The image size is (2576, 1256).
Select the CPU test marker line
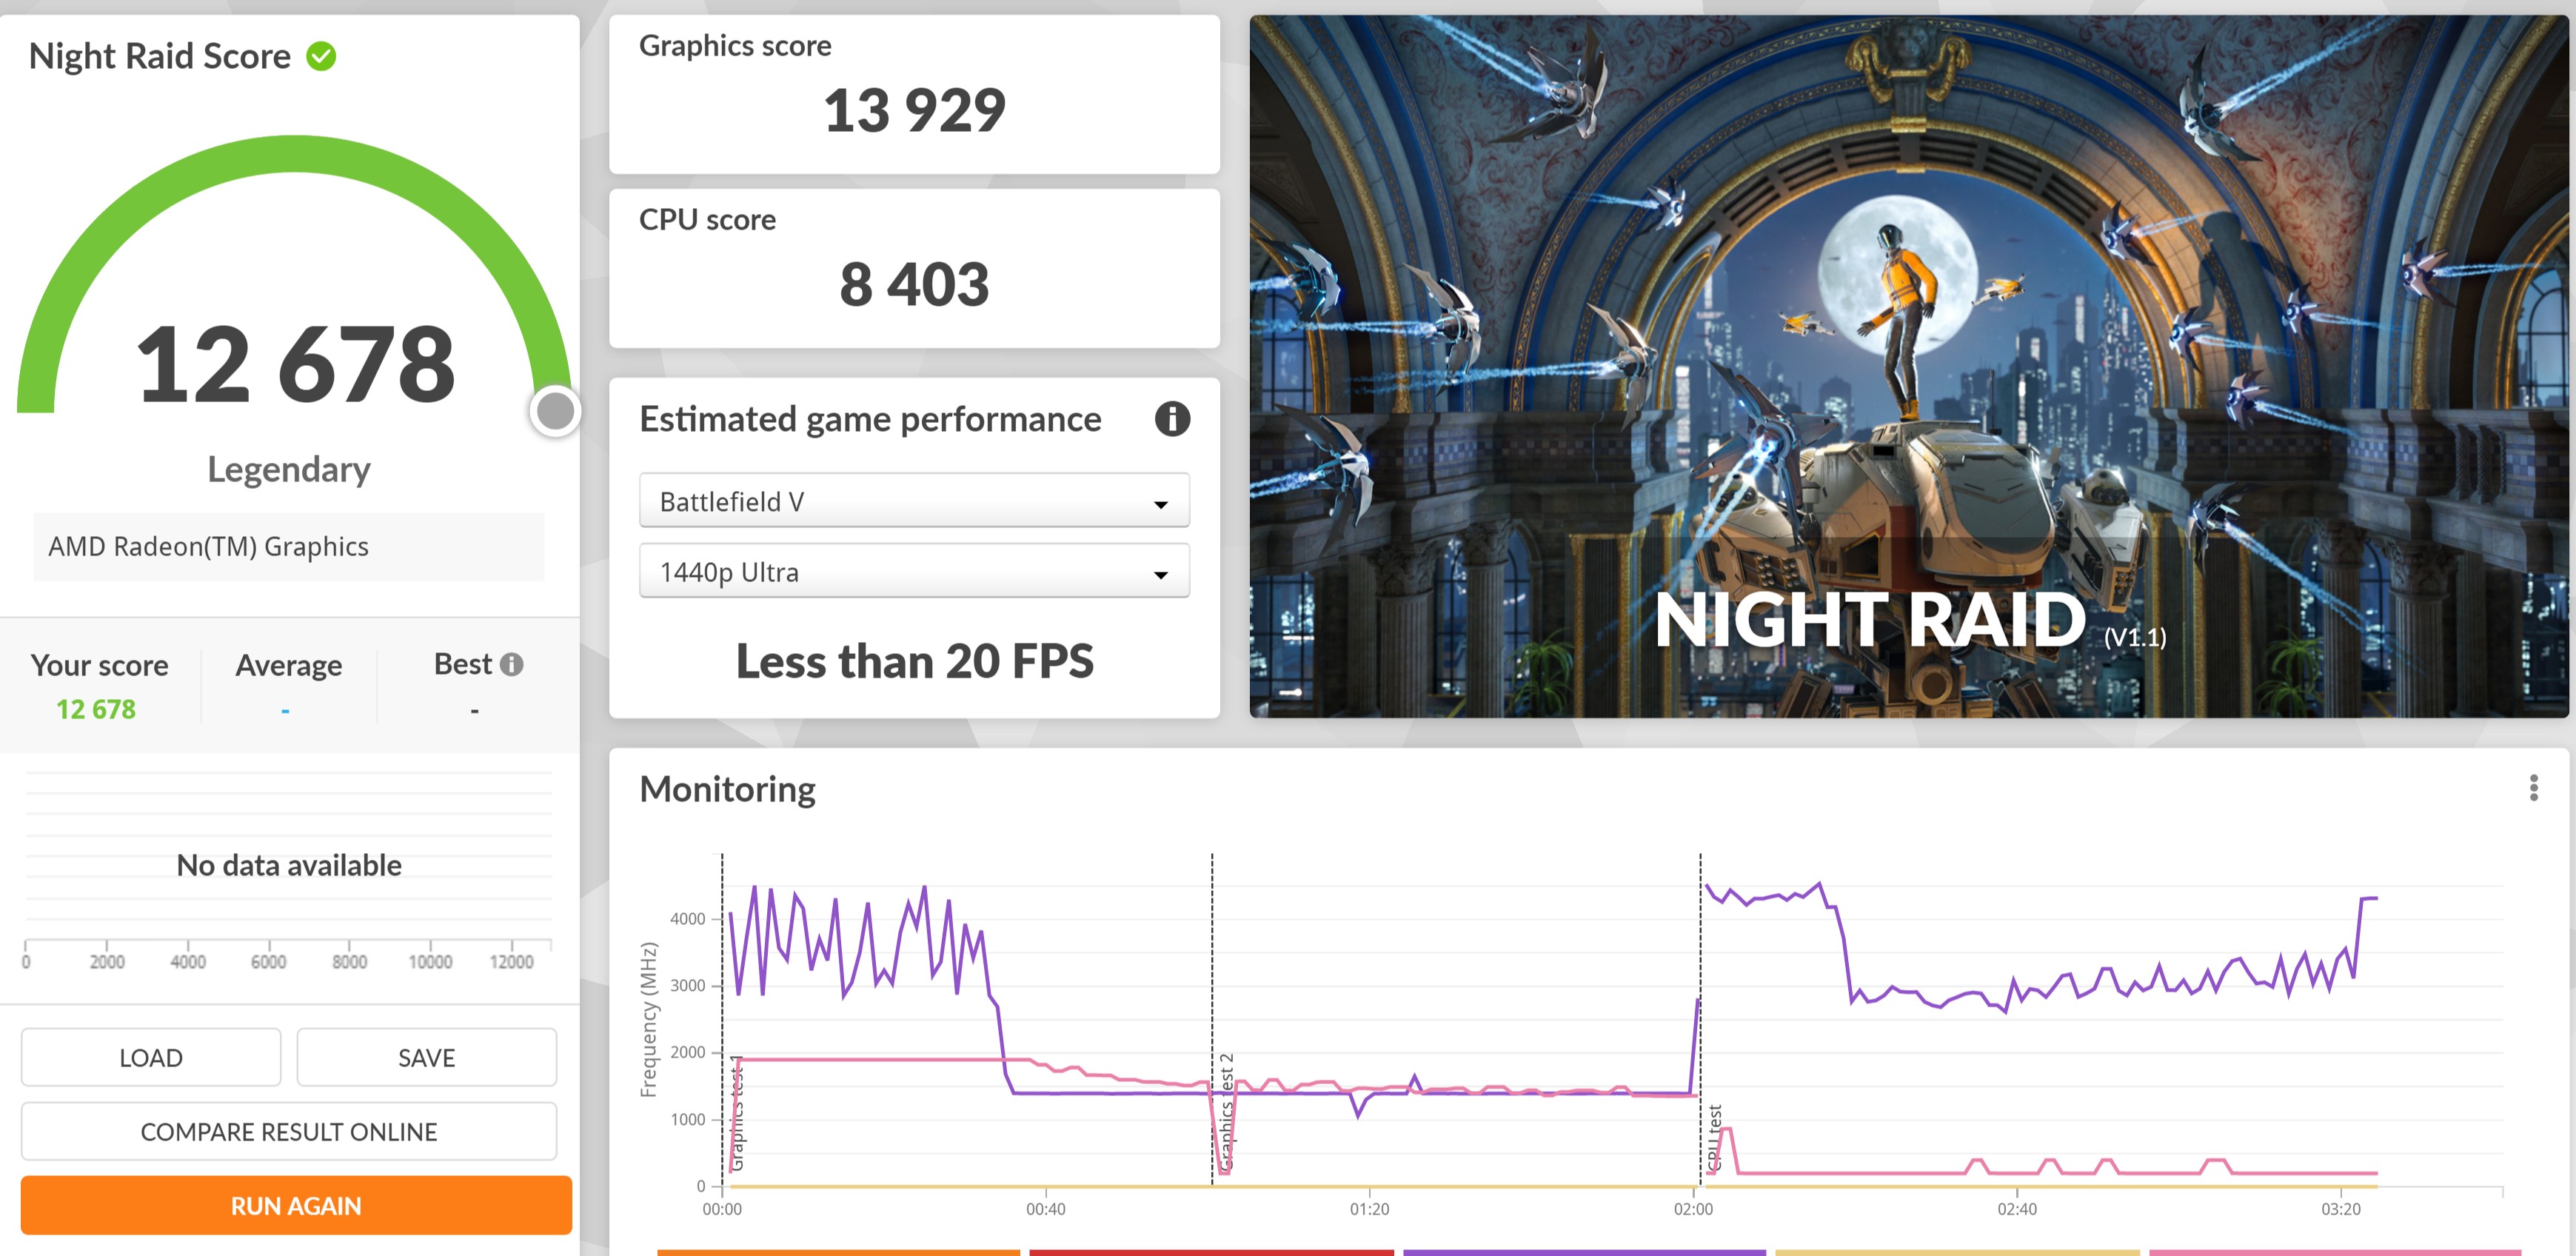click(x=1700, y=1020)
